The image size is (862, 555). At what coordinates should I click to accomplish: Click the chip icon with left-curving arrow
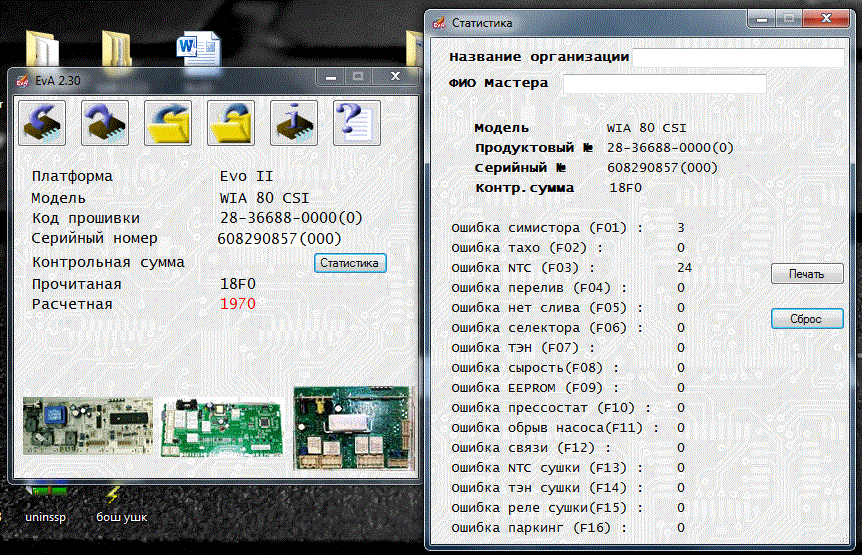coord(42,123)
